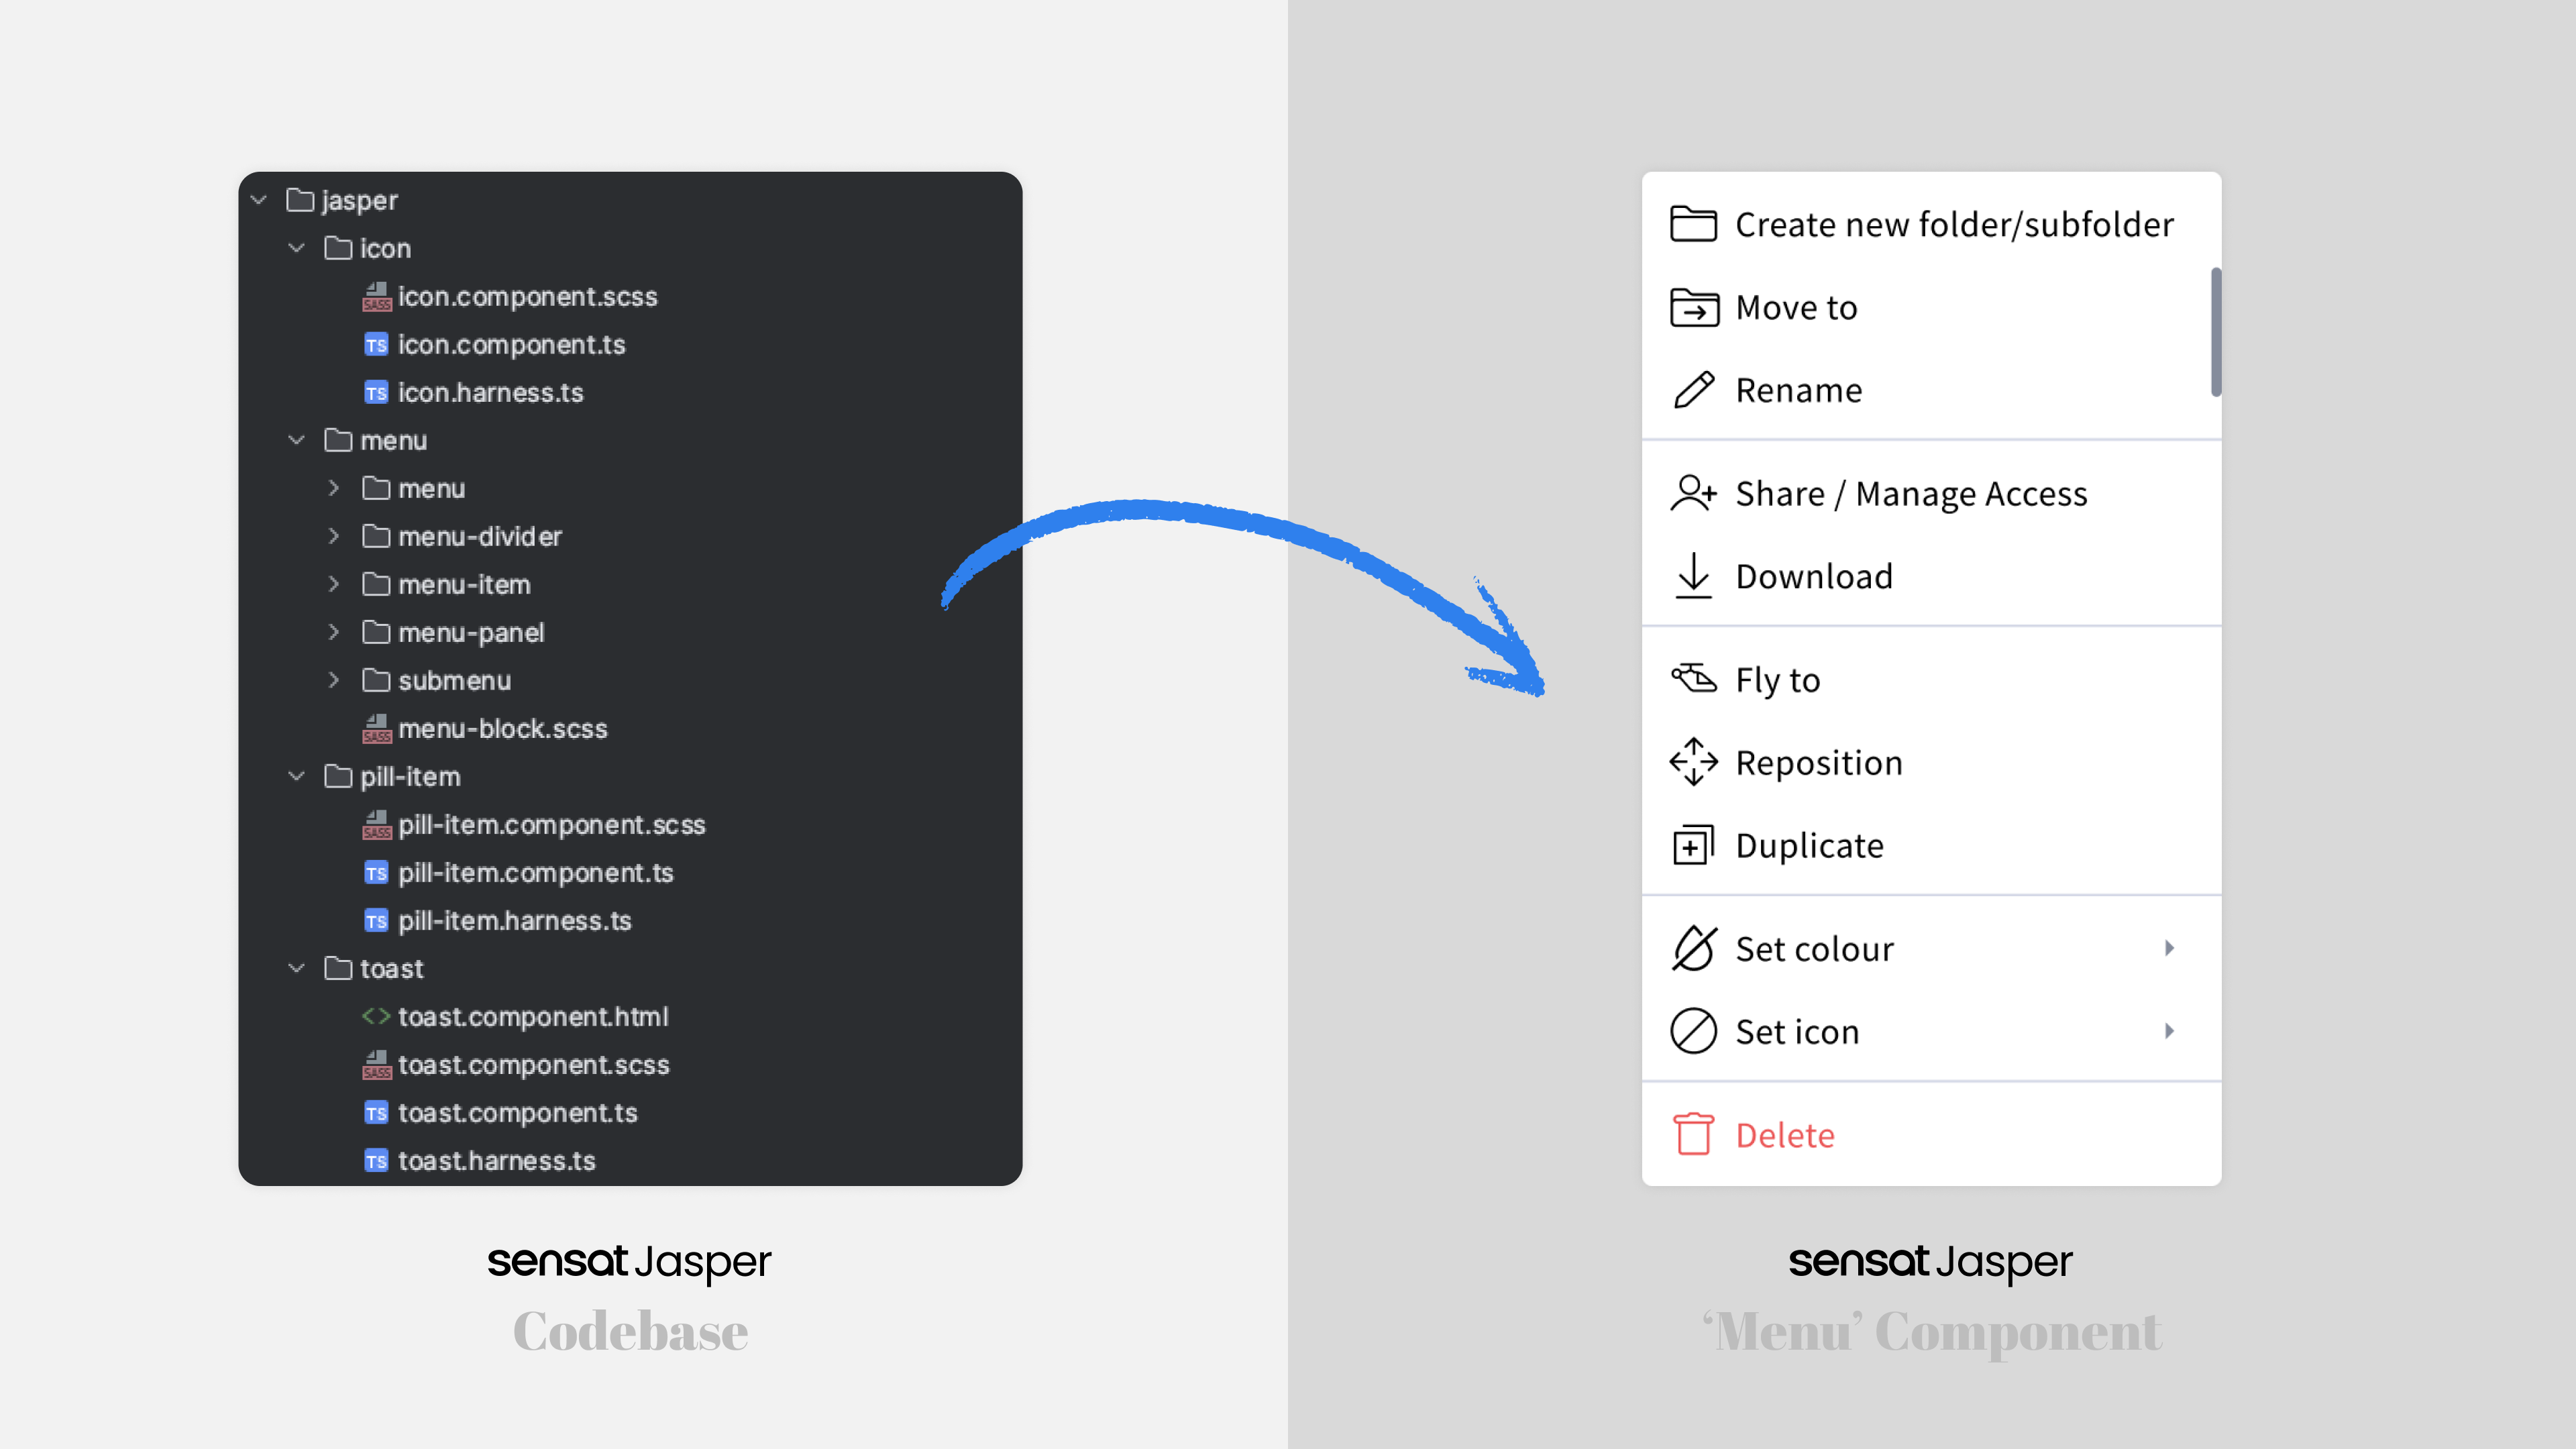Select the 'menu-item' folder name
Viewport: 2576px width, 1449px height.
click(464, 584)
